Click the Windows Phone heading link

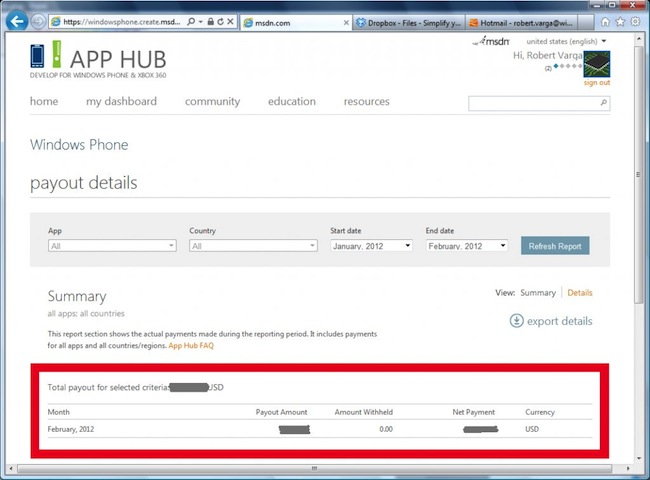tap(79, 145)
